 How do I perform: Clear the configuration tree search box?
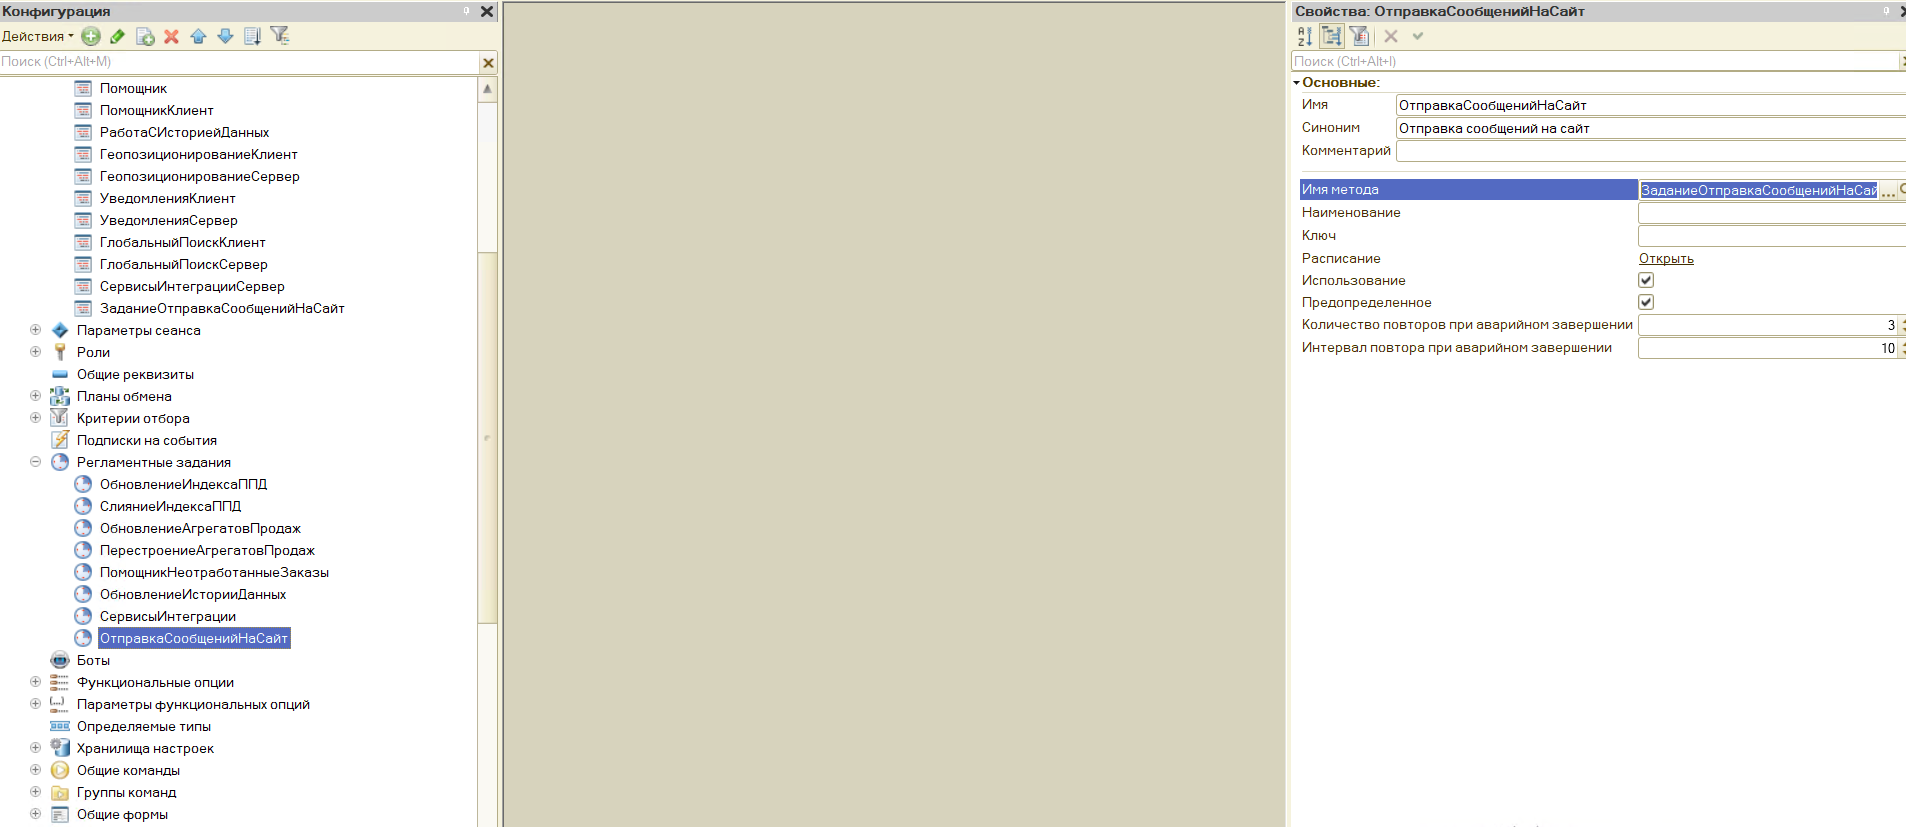pyautogui.click(x=488, y=63)
